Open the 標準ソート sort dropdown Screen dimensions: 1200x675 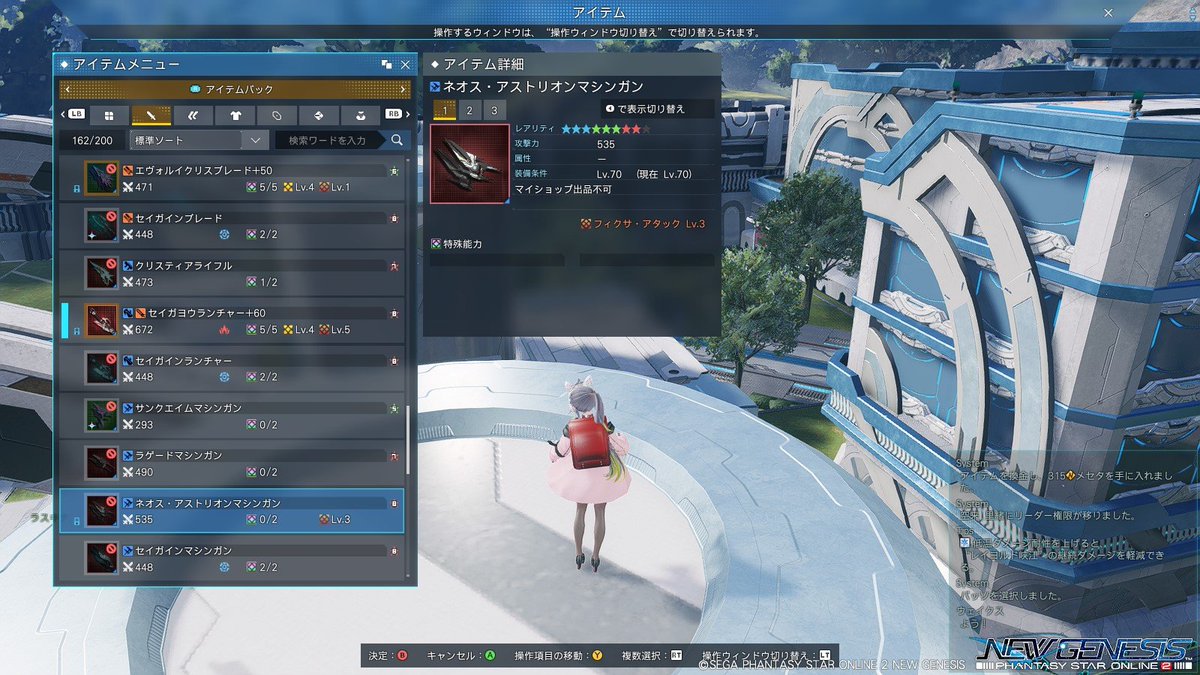[x=200, y=141]
